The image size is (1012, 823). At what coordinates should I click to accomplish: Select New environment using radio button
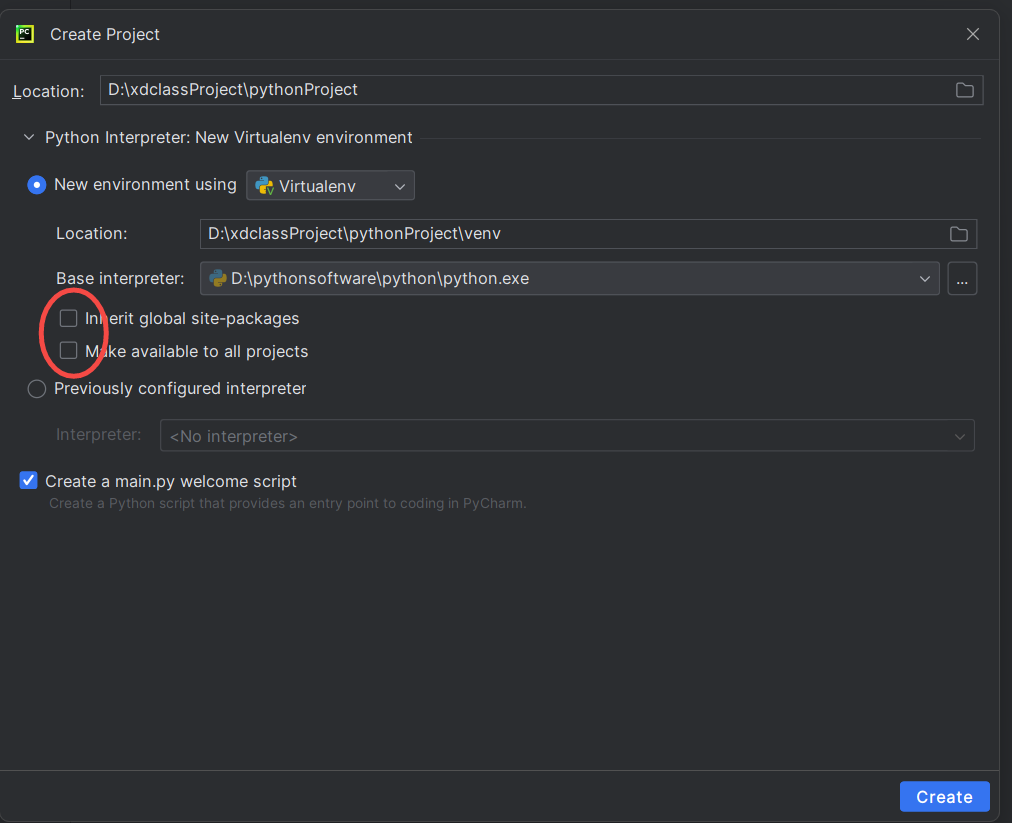tap(37, 185)
